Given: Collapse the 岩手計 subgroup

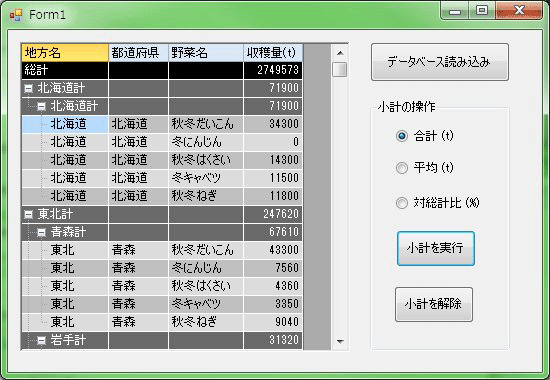Looking at the screenshot, I should point(41,340).
